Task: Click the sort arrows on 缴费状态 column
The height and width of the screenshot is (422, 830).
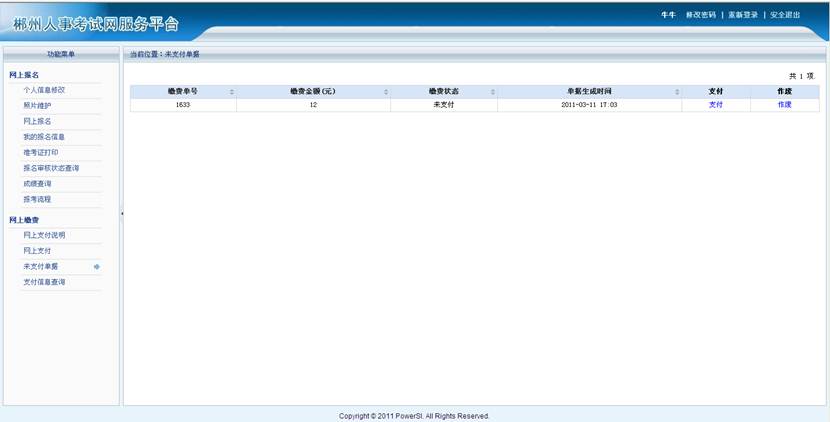Action: pos(493,92)
